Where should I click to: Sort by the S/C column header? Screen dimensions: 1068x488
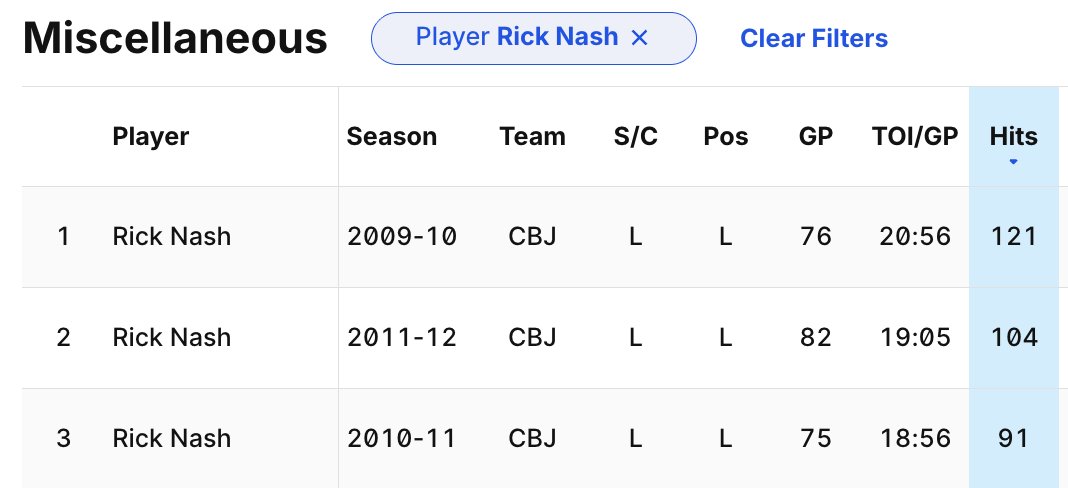635,136
